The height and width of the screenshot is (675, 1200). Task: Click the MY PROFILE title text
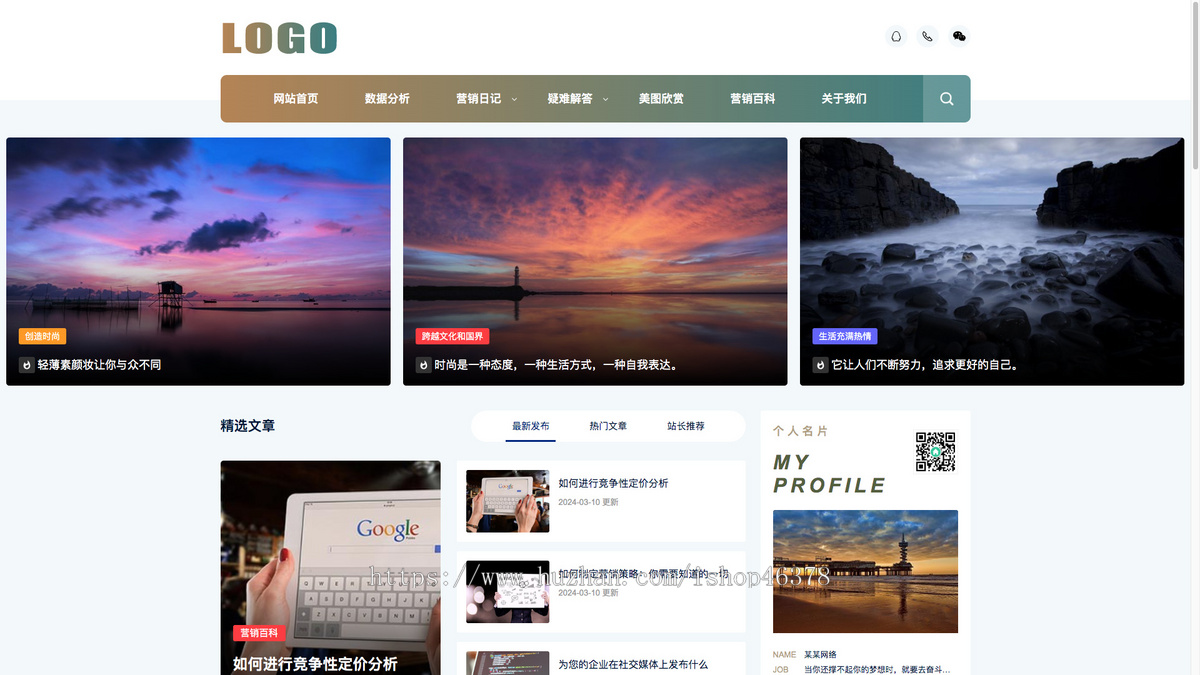pyautogui.click(x=829, y=474)
